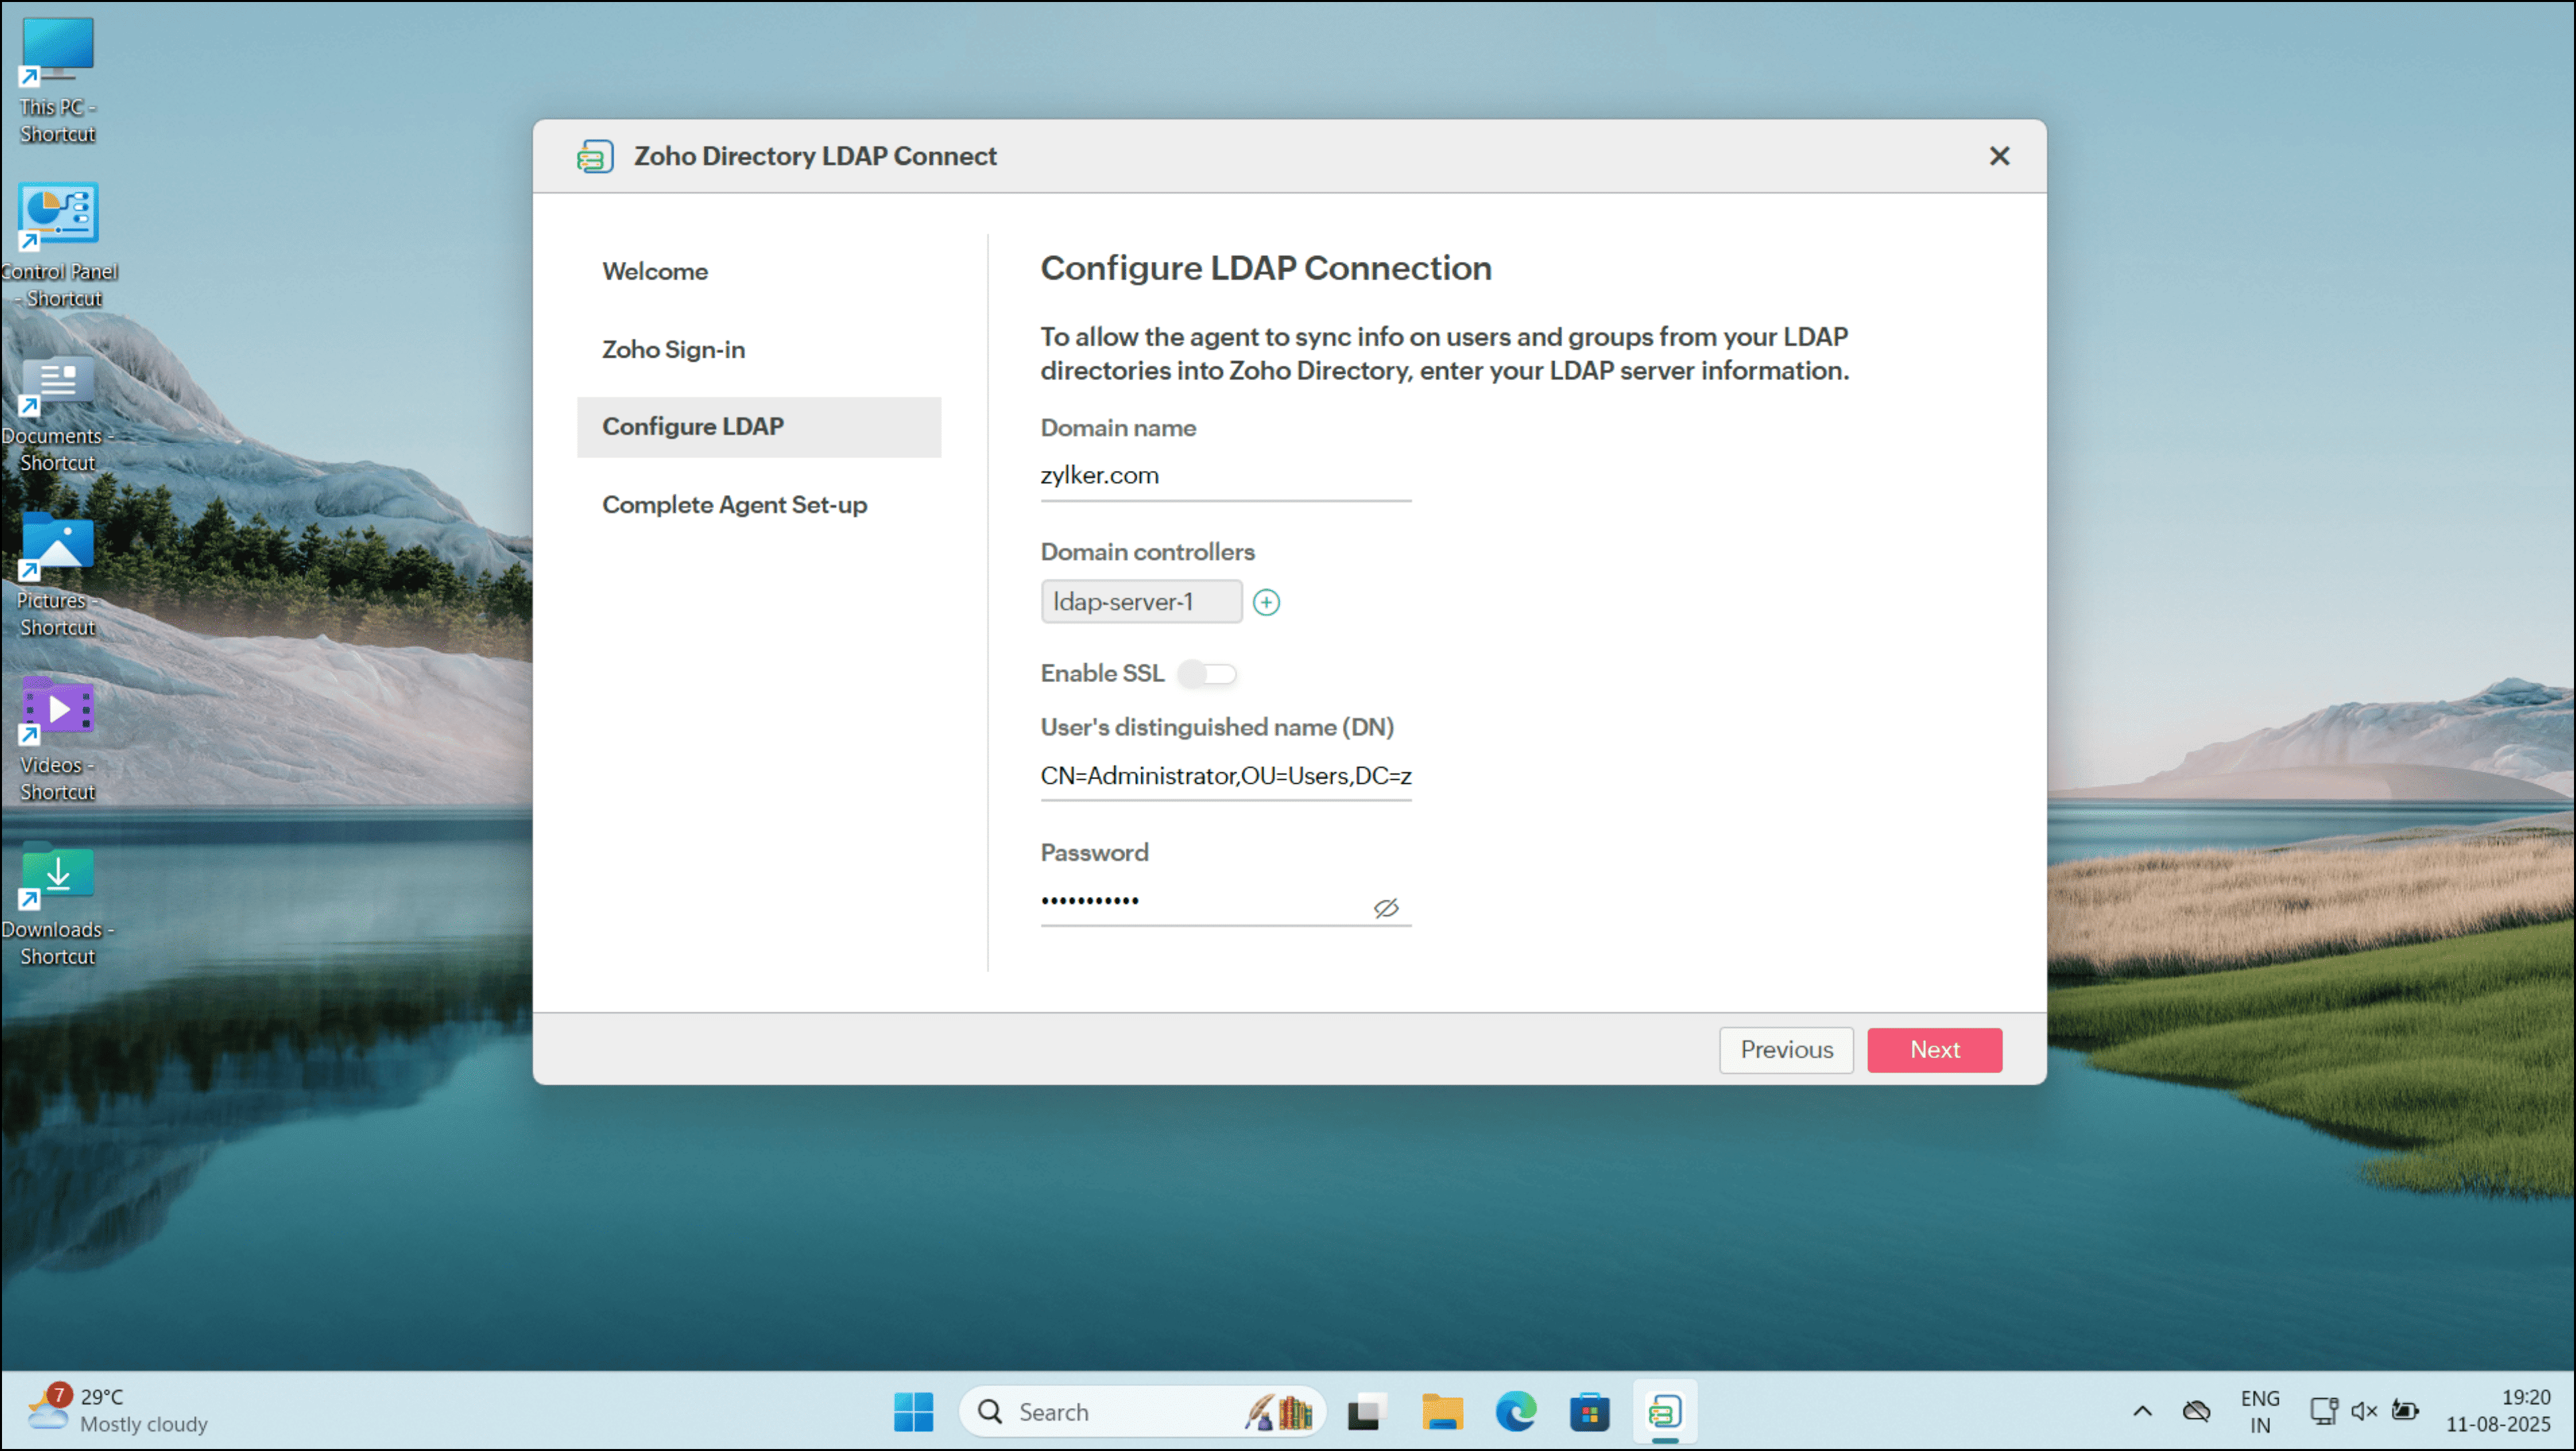Image resolution: width=2576 pixels, height=1451 pixels.
Task: Focus the user's distinguished name field
Action: [x=1225, y=776]
